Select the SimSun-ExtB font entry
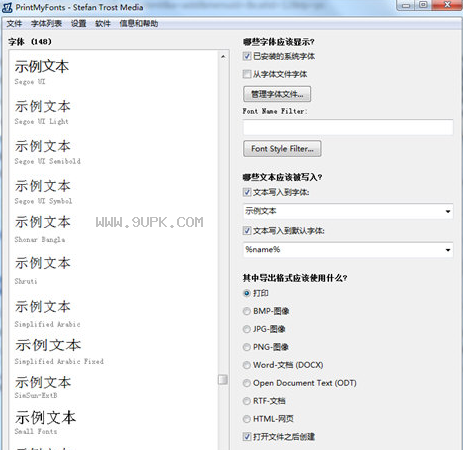 [42, 387]
